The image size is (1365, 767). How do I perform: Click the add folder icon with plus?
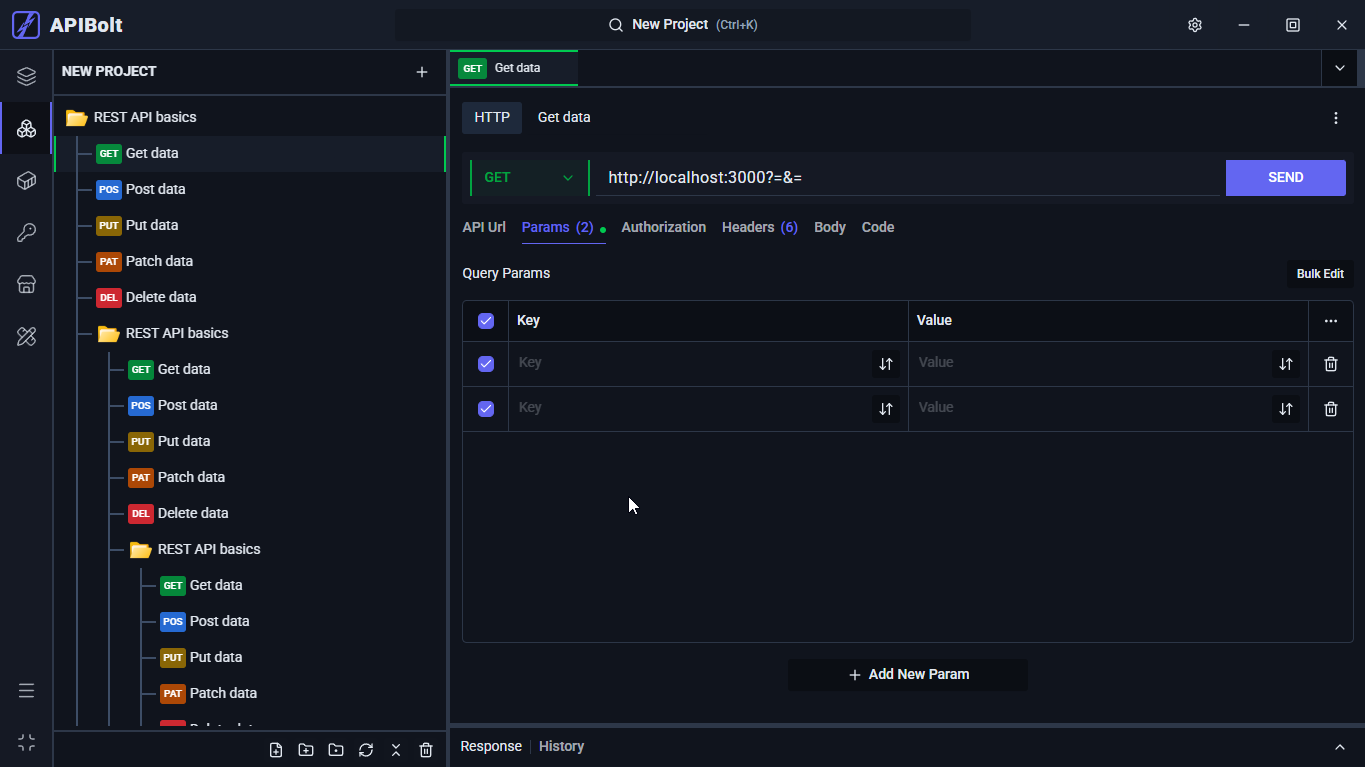pos(306,750)
